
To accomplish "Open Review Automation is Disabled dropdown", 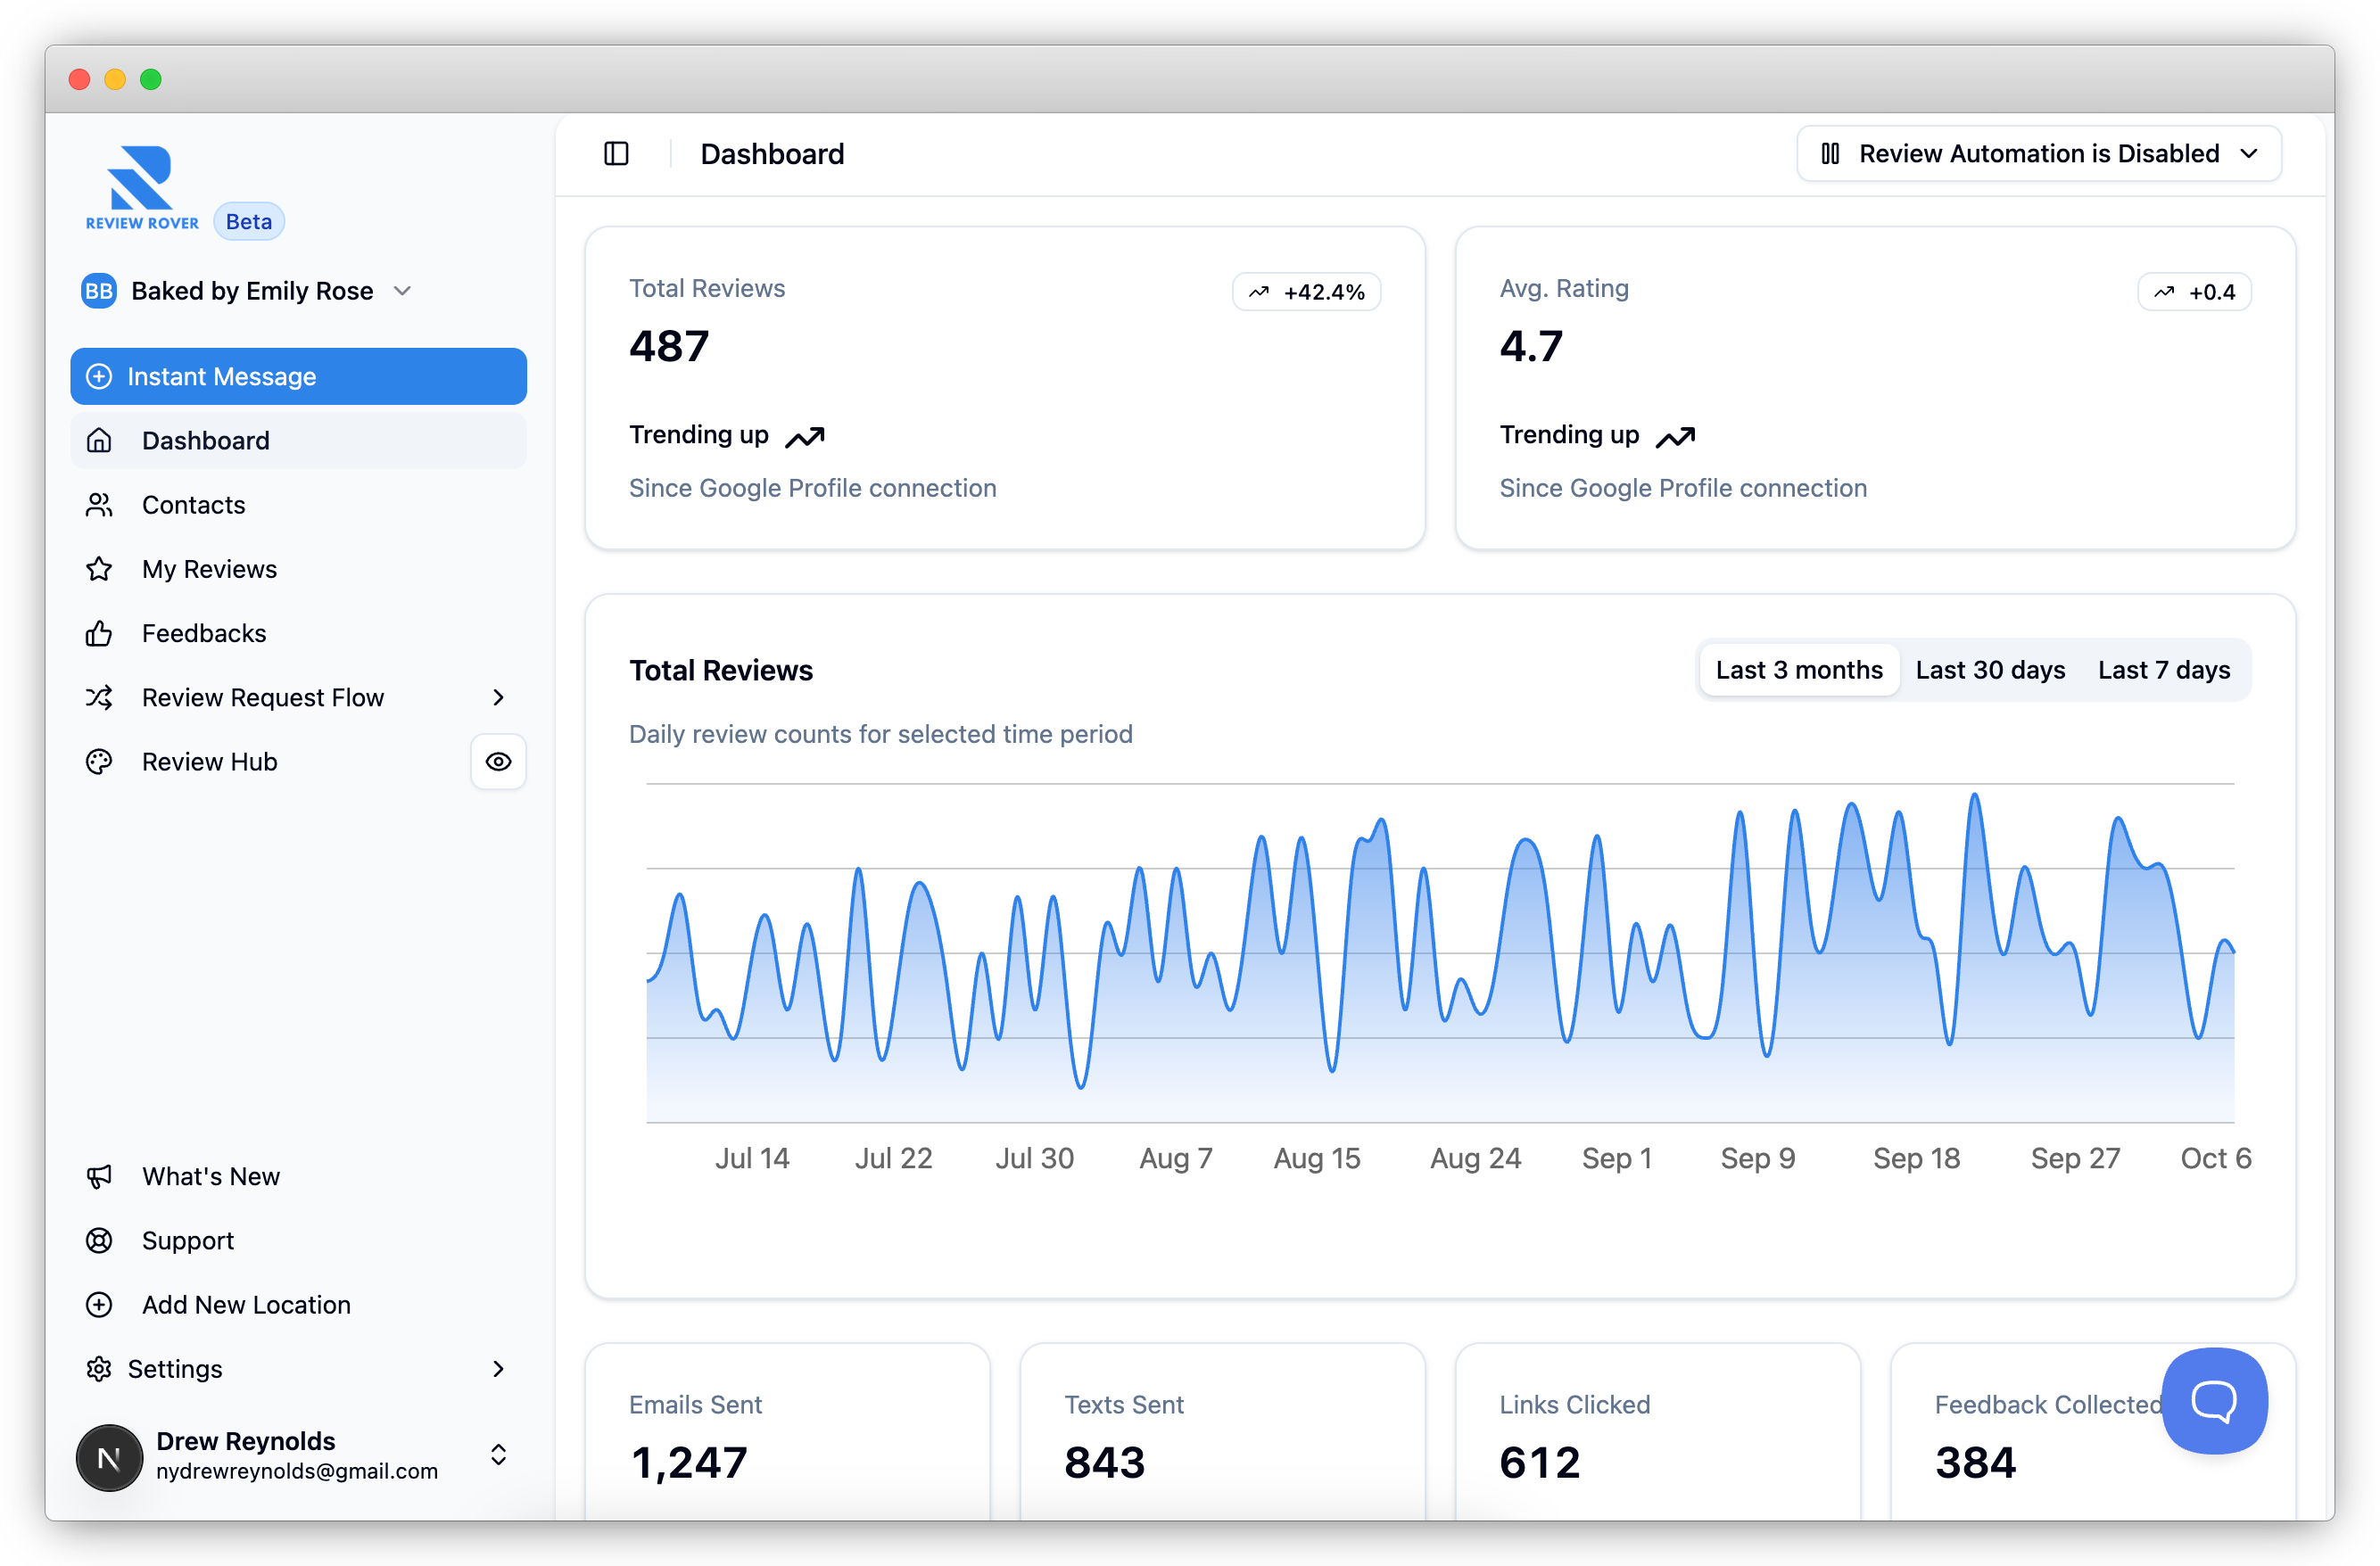I will pyautogui.click(x=2038, y=153).
